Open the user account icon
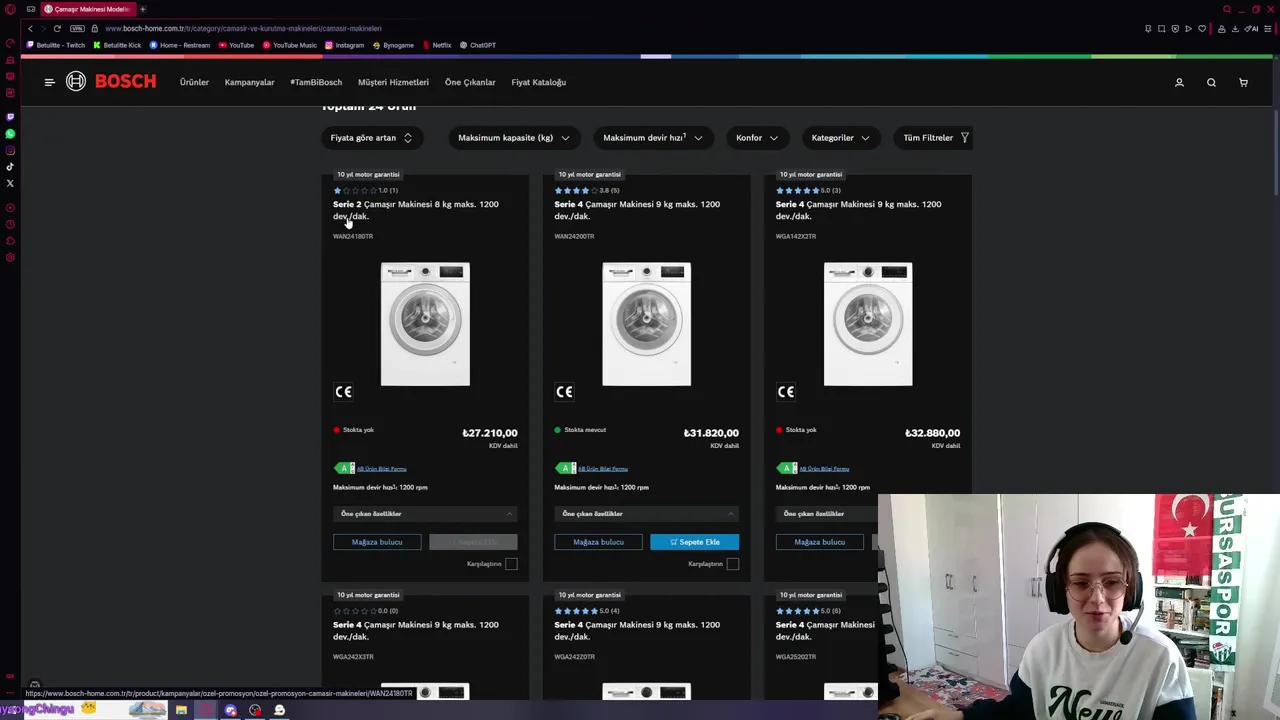 tap(1179, 82)
